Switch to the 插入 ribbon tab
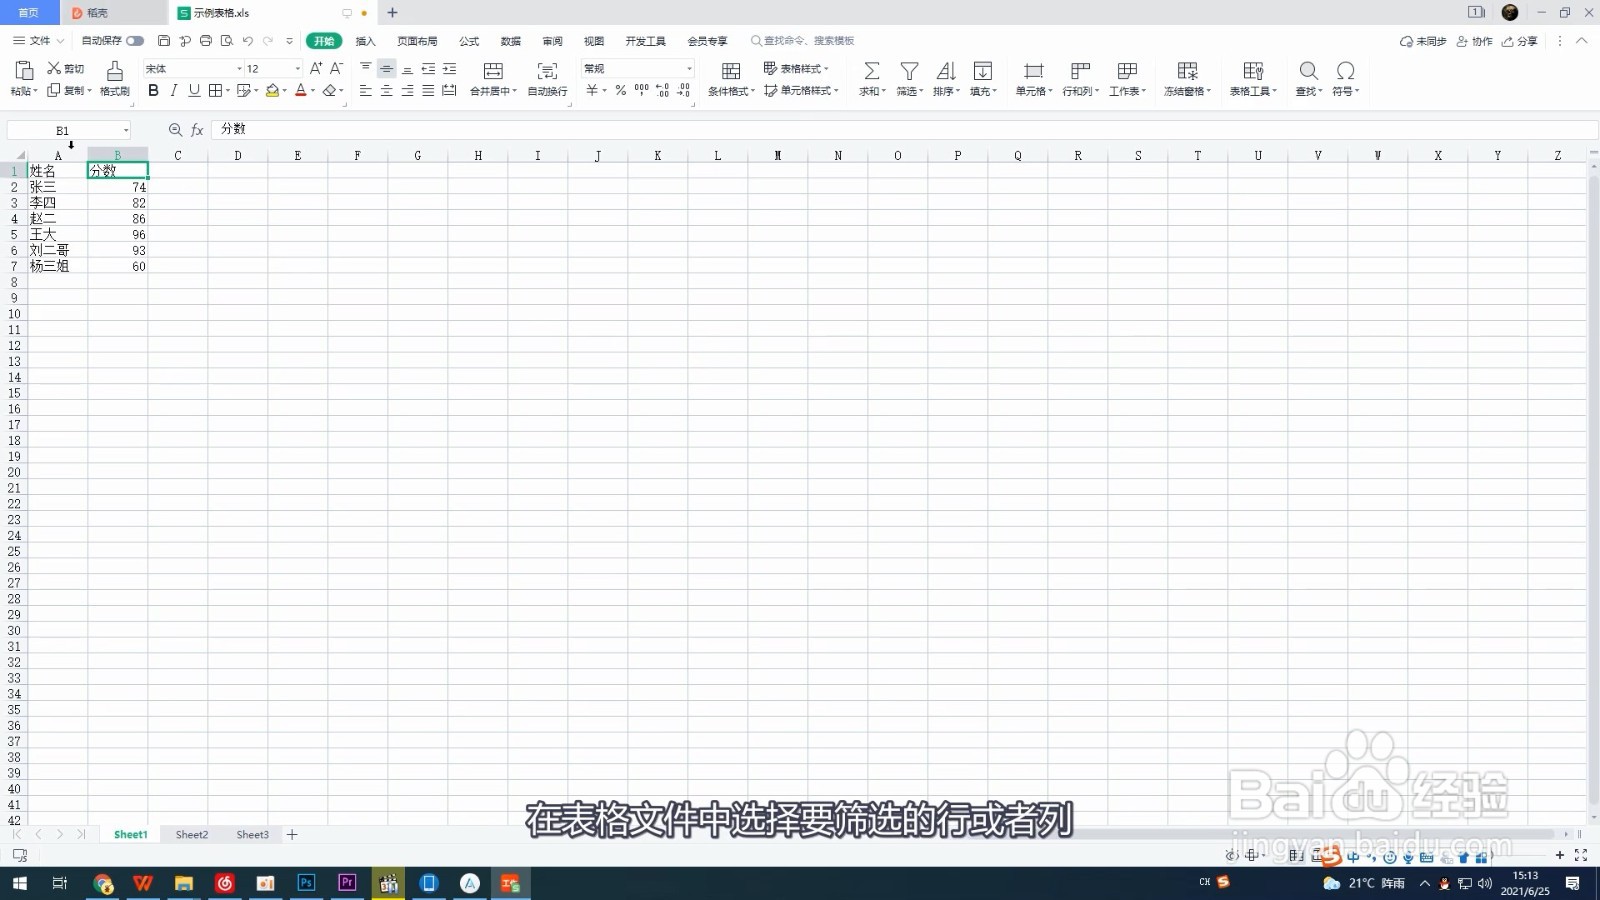This screenshot has width=1600, height=900. (365, 41)
